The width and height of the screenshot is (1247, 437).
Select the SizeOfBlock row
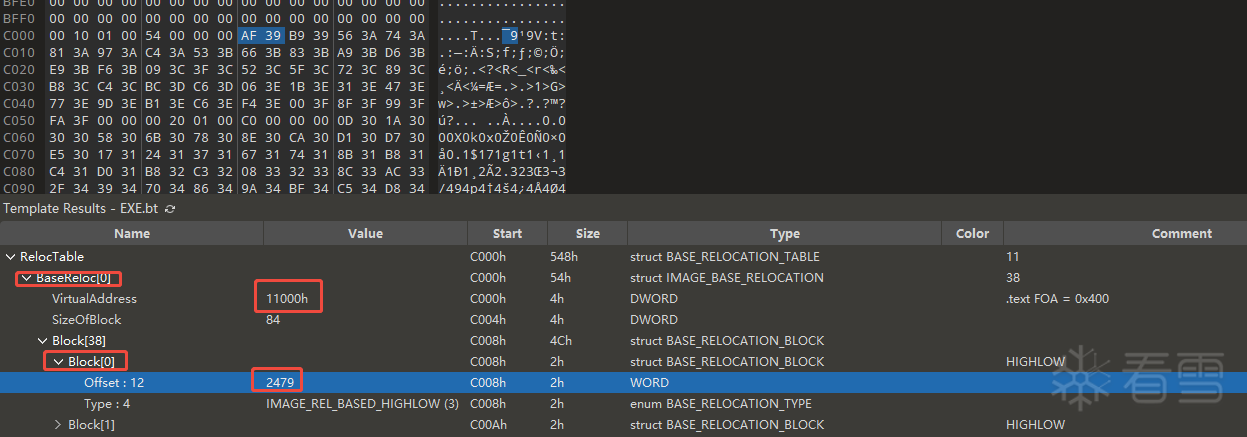click(87, 320)
